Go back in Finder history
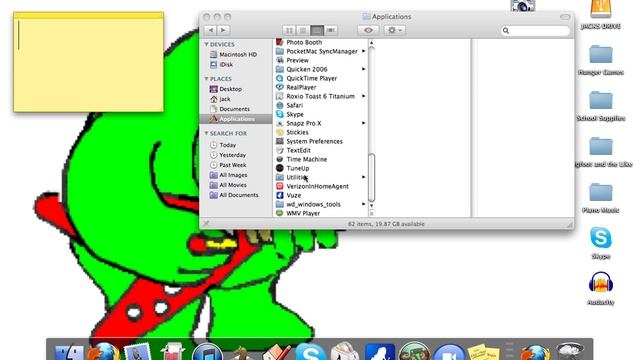Viewport: 640px width, 360px height. click(211, 30)
